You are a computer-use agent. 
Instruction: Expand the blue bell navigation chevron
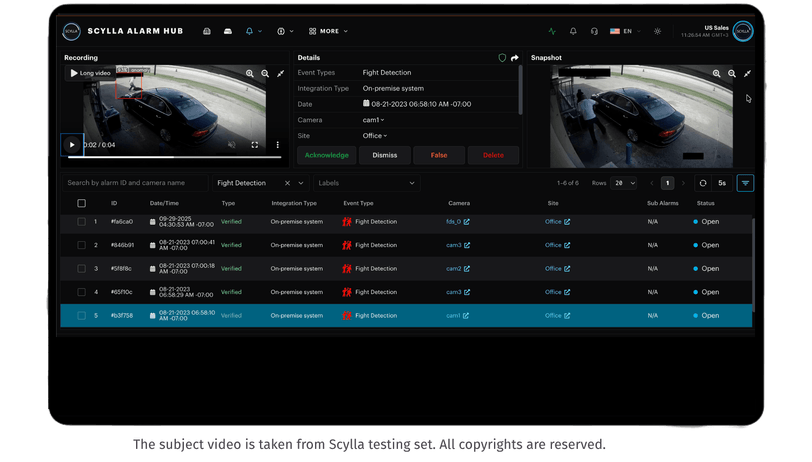point(260,31)
